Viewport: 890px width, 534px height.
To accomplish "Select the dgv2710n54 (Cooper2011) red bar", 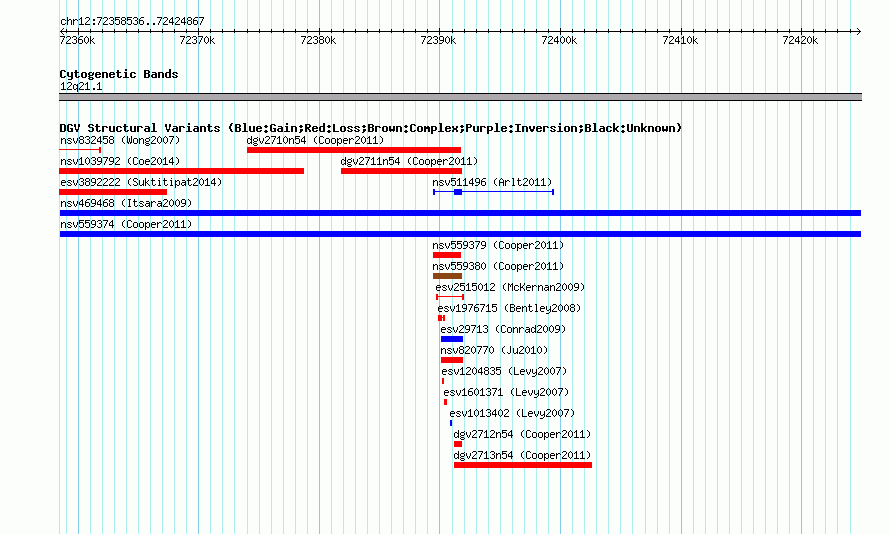I will tap(354, 150).
